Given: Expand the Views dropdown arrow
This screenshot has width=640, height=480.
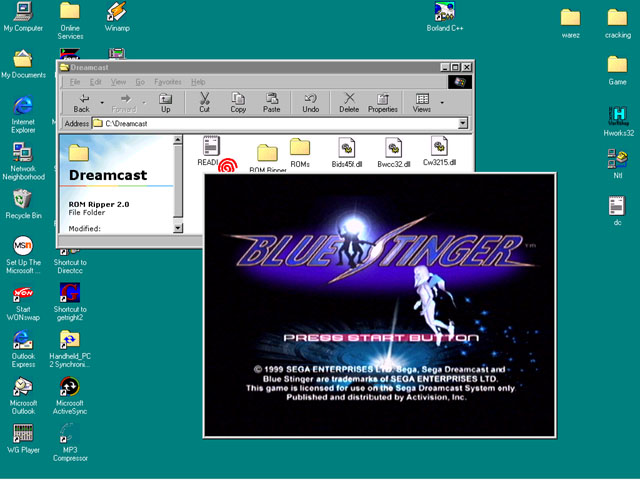Looking at the screenshot, I should point(442,103).
